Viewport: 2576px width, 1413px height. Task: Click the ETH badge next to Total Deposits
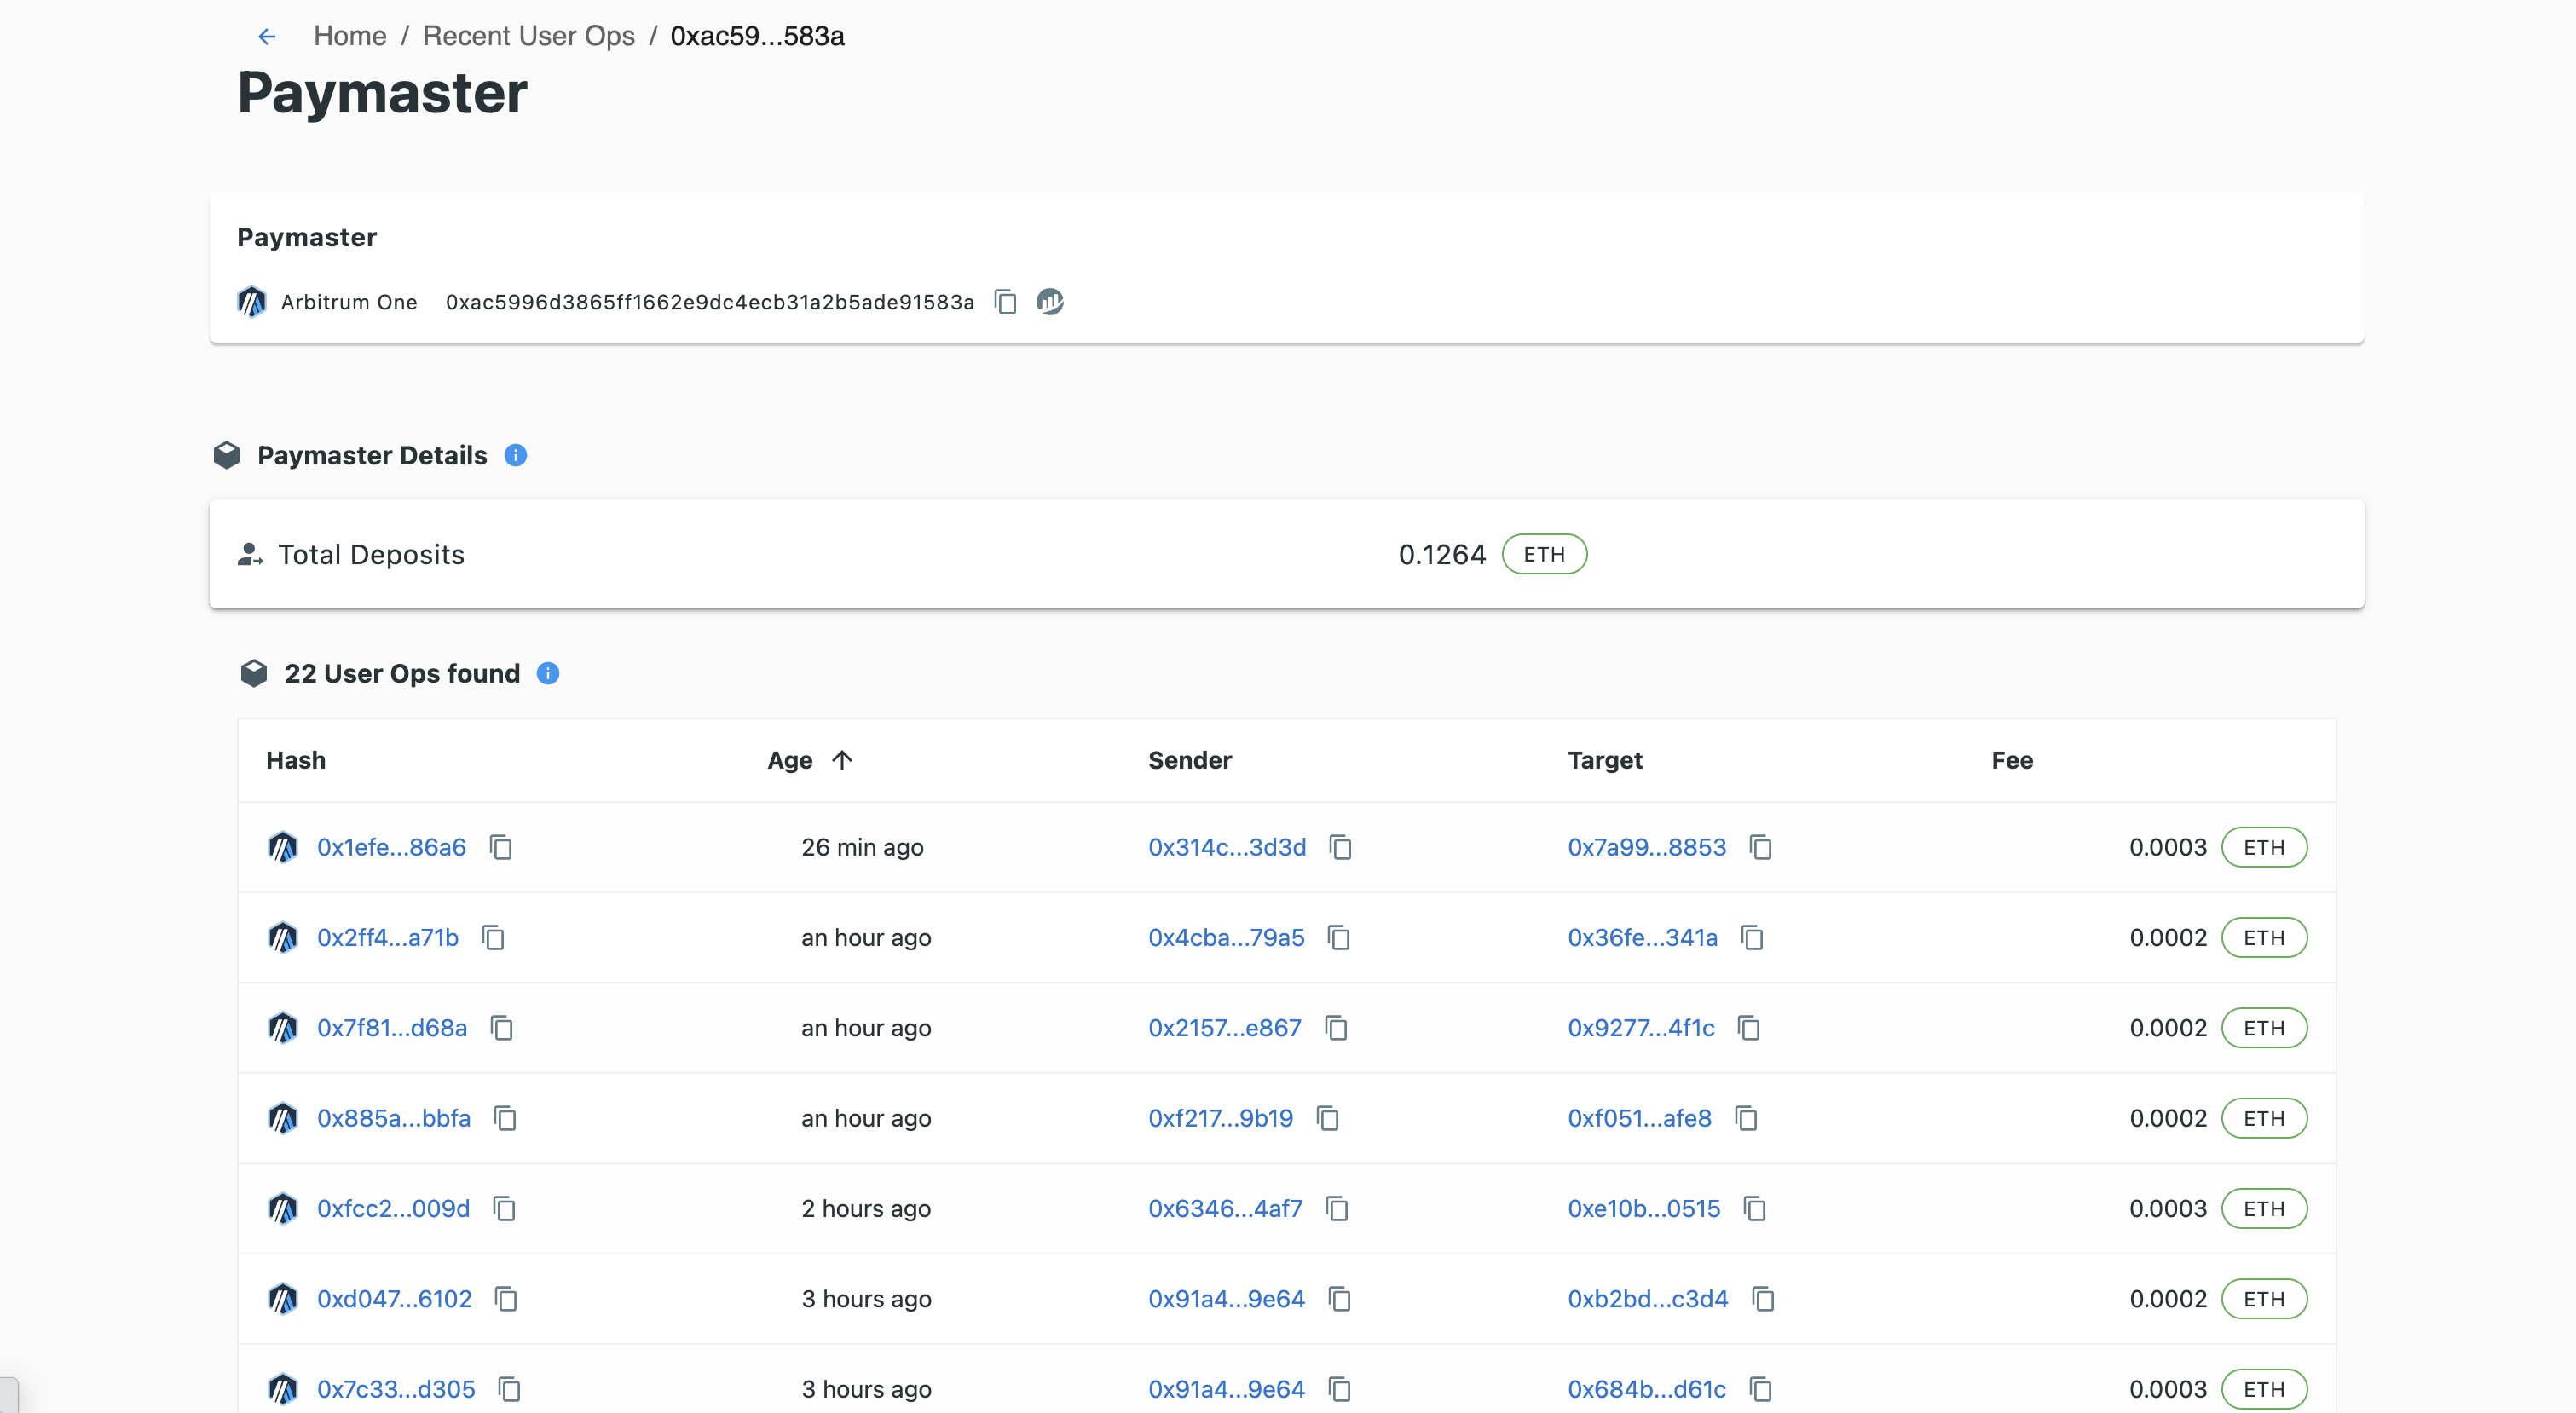[1544, 555]
